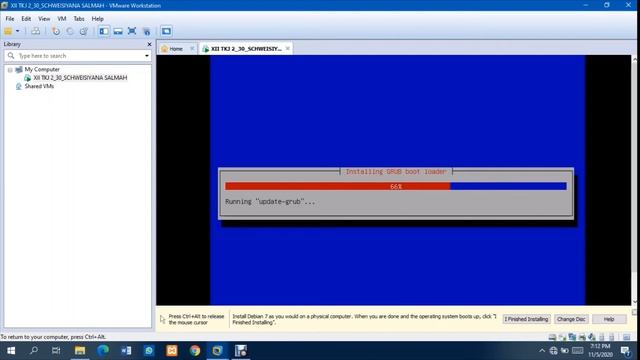Click the touch keyboard tray icon
Viewport: 640px width, 360px height.
click(577, 351)
